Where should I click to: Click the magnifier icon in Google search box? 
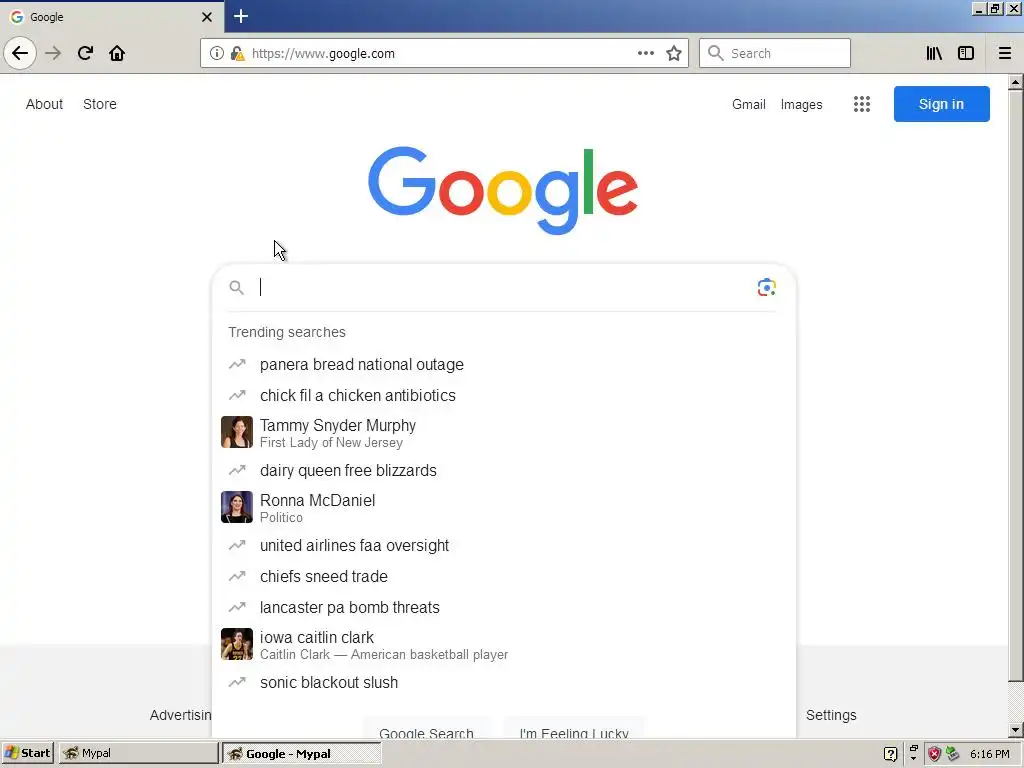[236, 287]
